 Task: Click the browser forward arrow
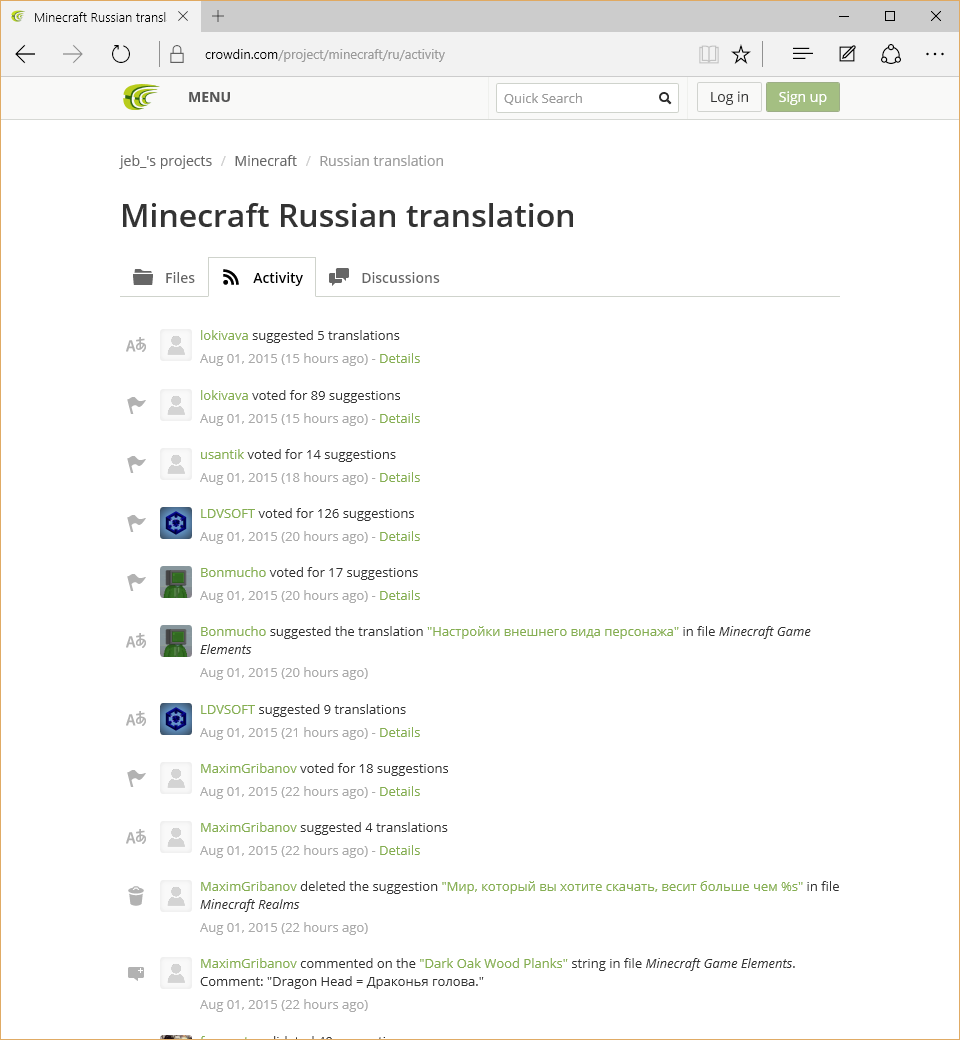(72, 54)
